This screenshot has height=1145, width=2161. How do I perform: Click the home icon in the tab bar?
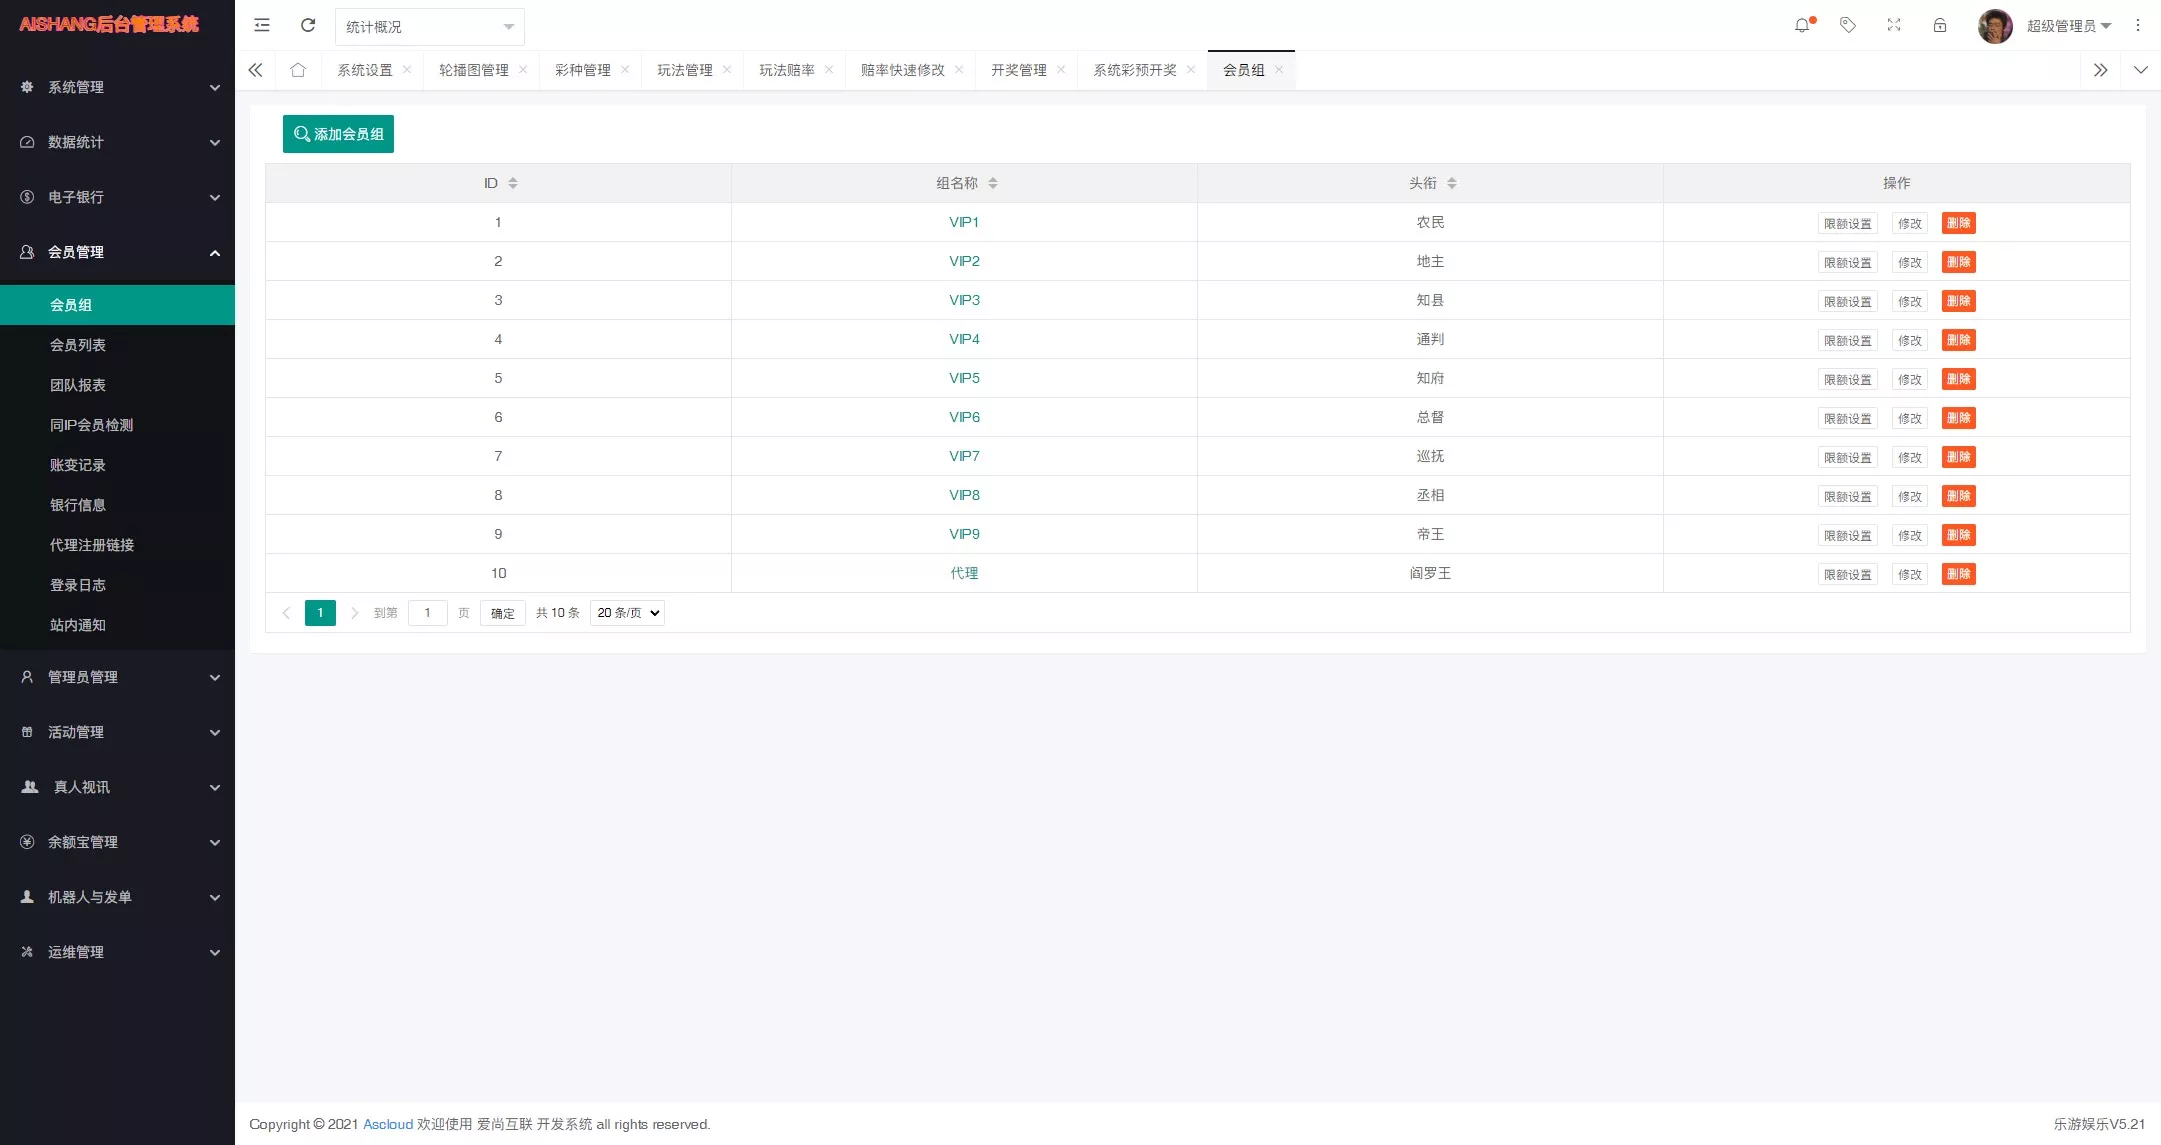click(x=297, y=70)
